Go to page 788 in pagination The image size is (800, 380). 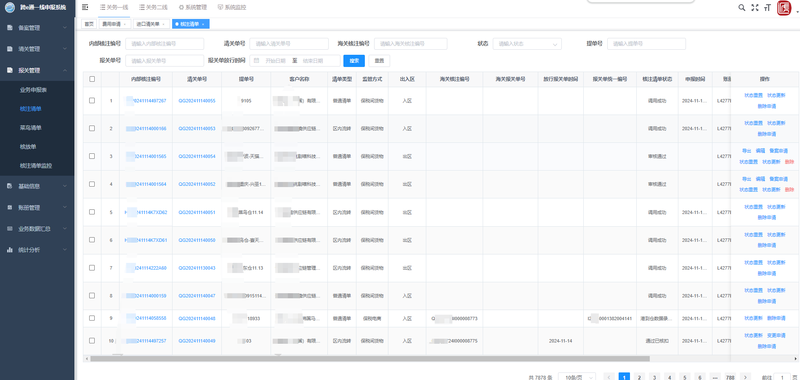(x=730, y=377)
